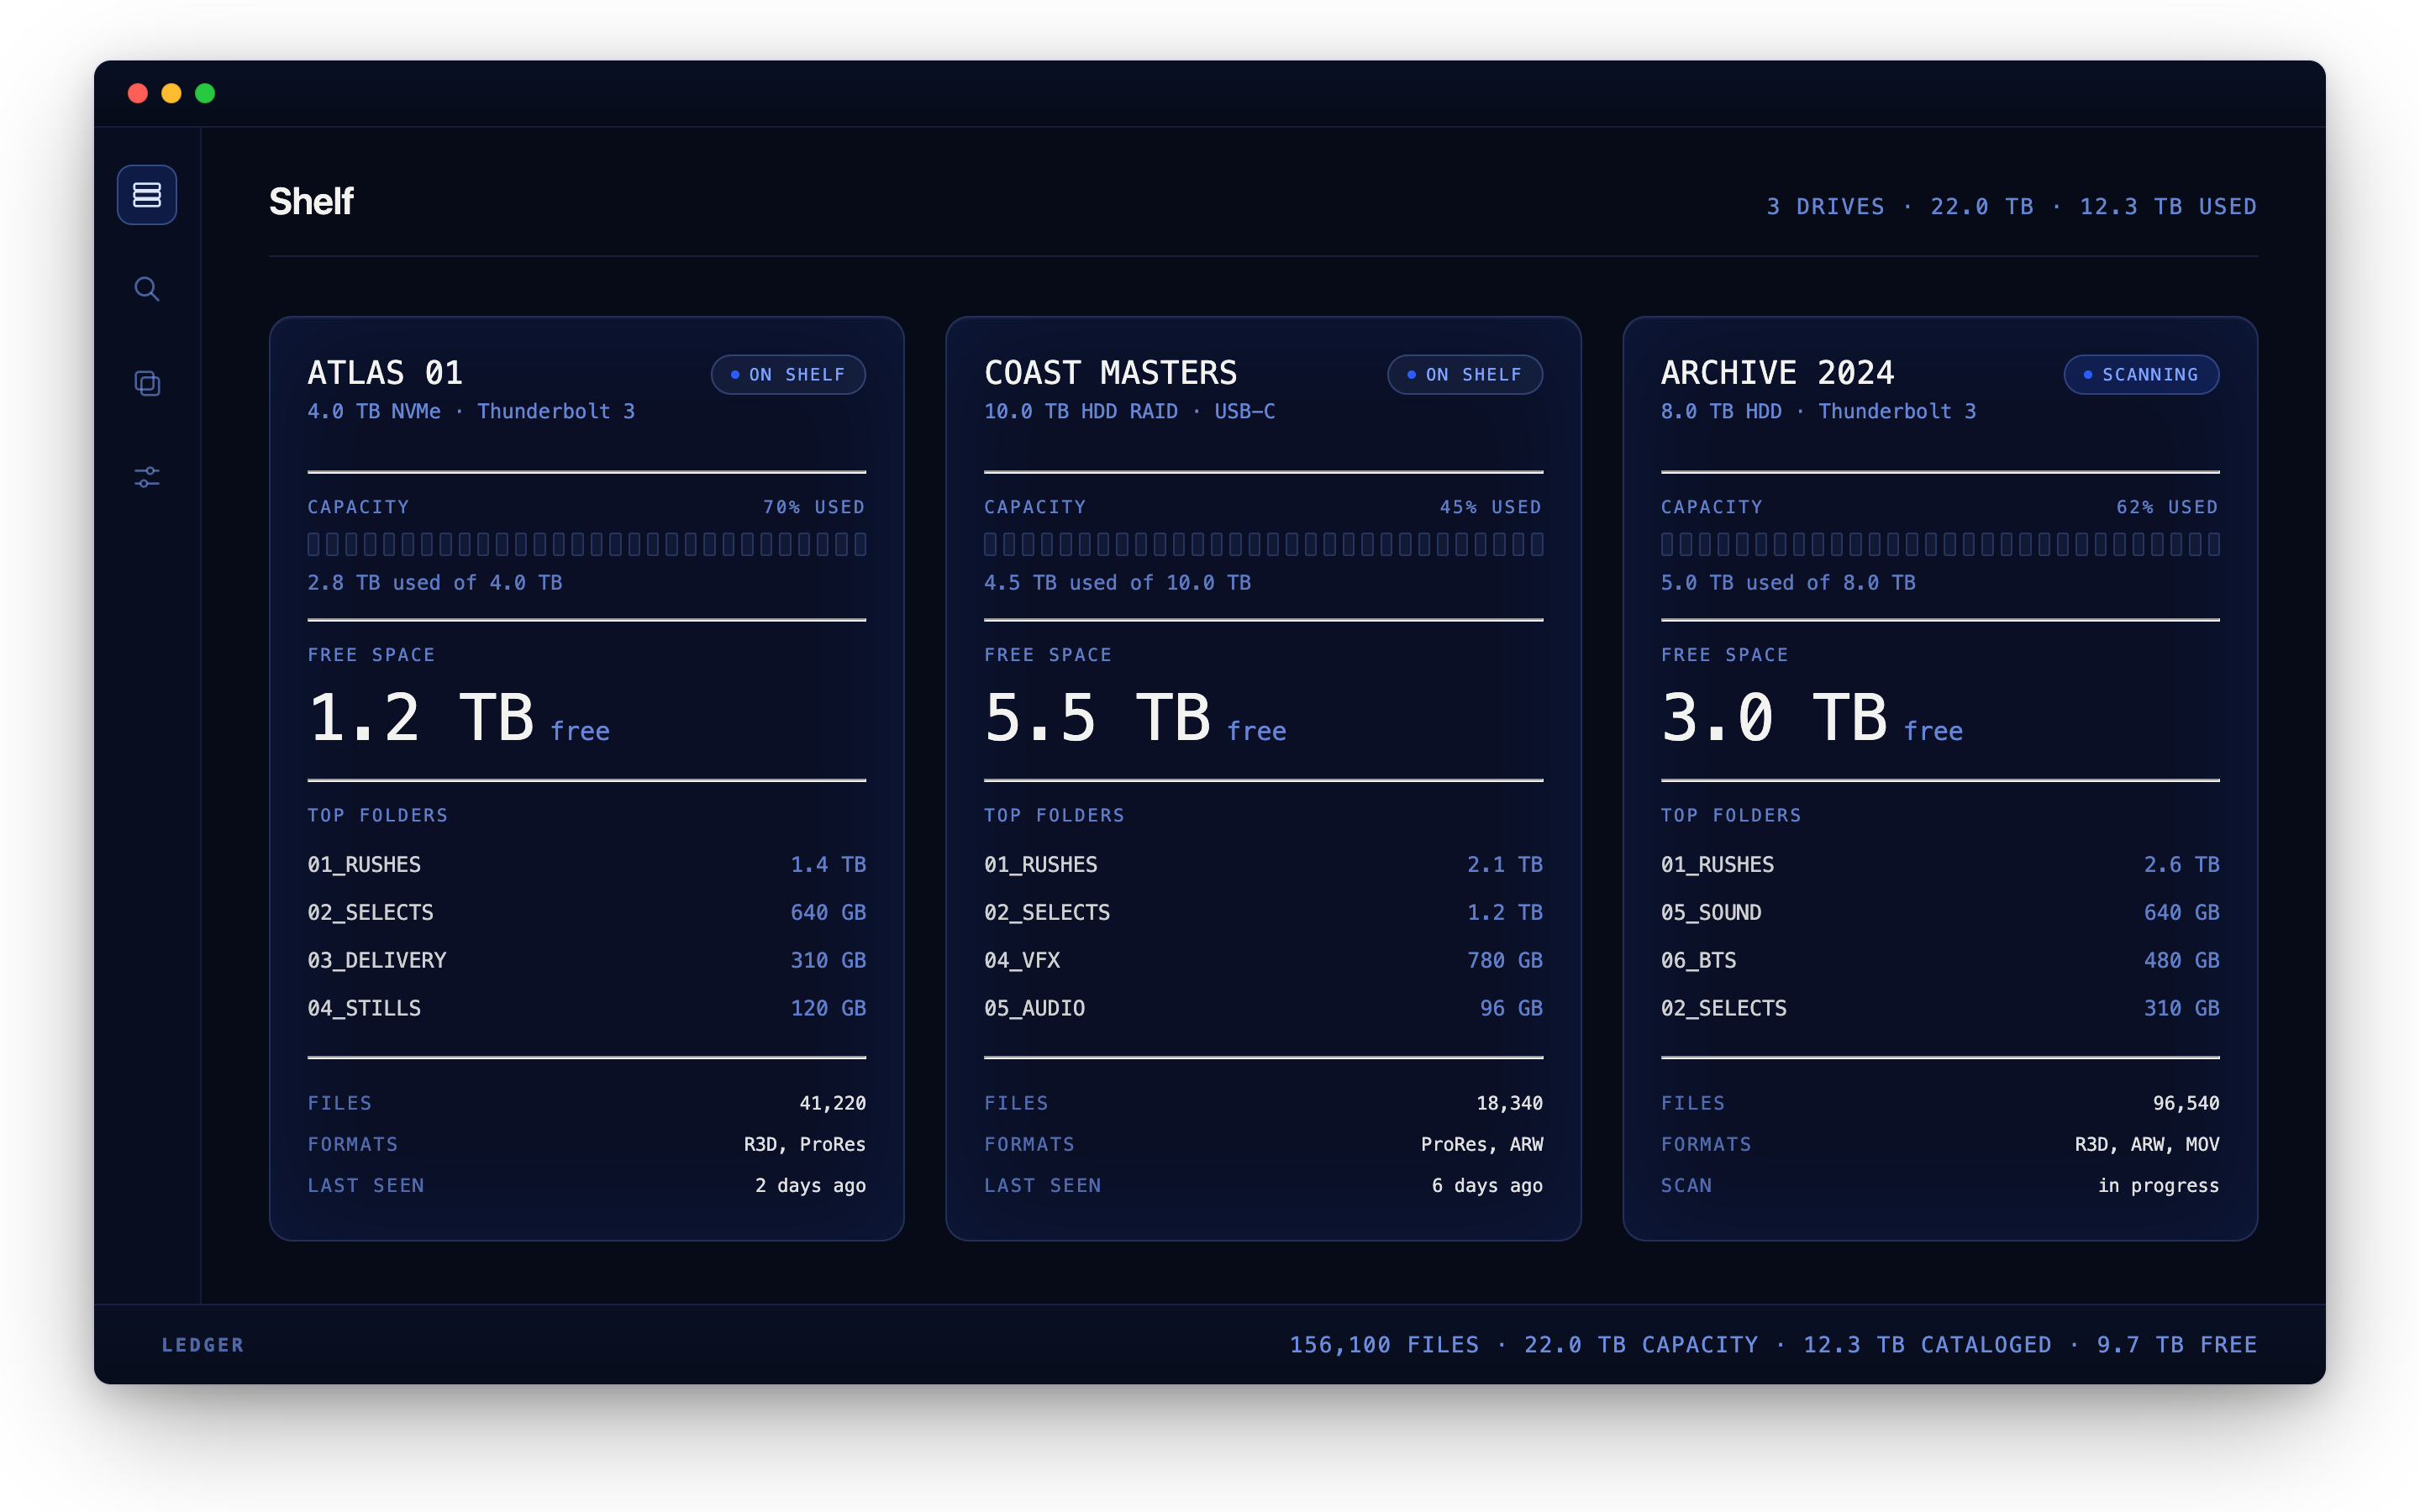Viewport: 2420px width, 1512px height.
Task: Click '2.8 TB used of 4.0 TB' text
Action: pos(435,583)
